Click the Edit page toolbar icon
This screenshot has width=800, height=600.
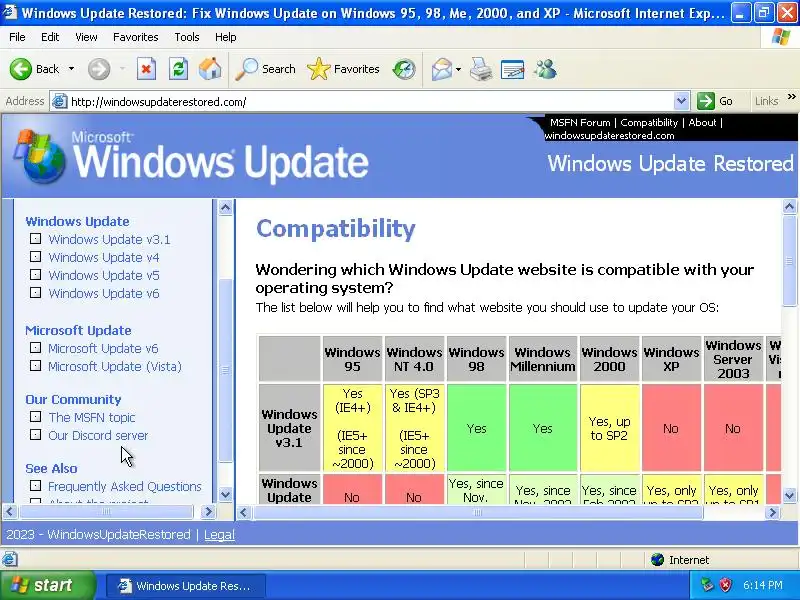[512, 69]
